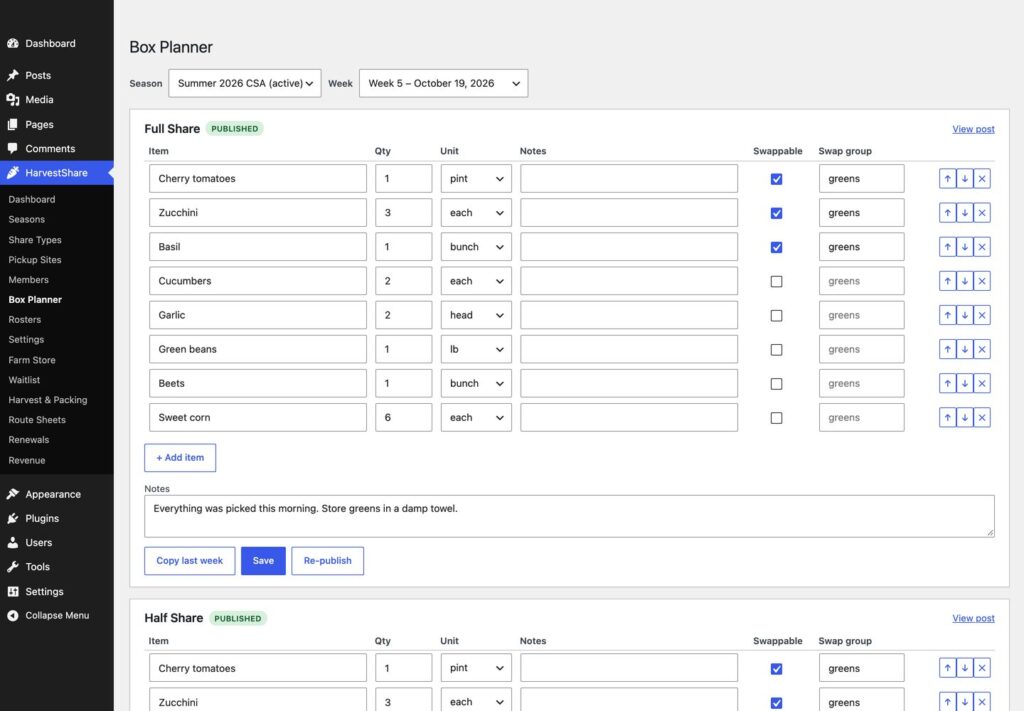Screen dimensions: 1024x711
Task: Check Swappable for Beets
Action: point(776,383)
